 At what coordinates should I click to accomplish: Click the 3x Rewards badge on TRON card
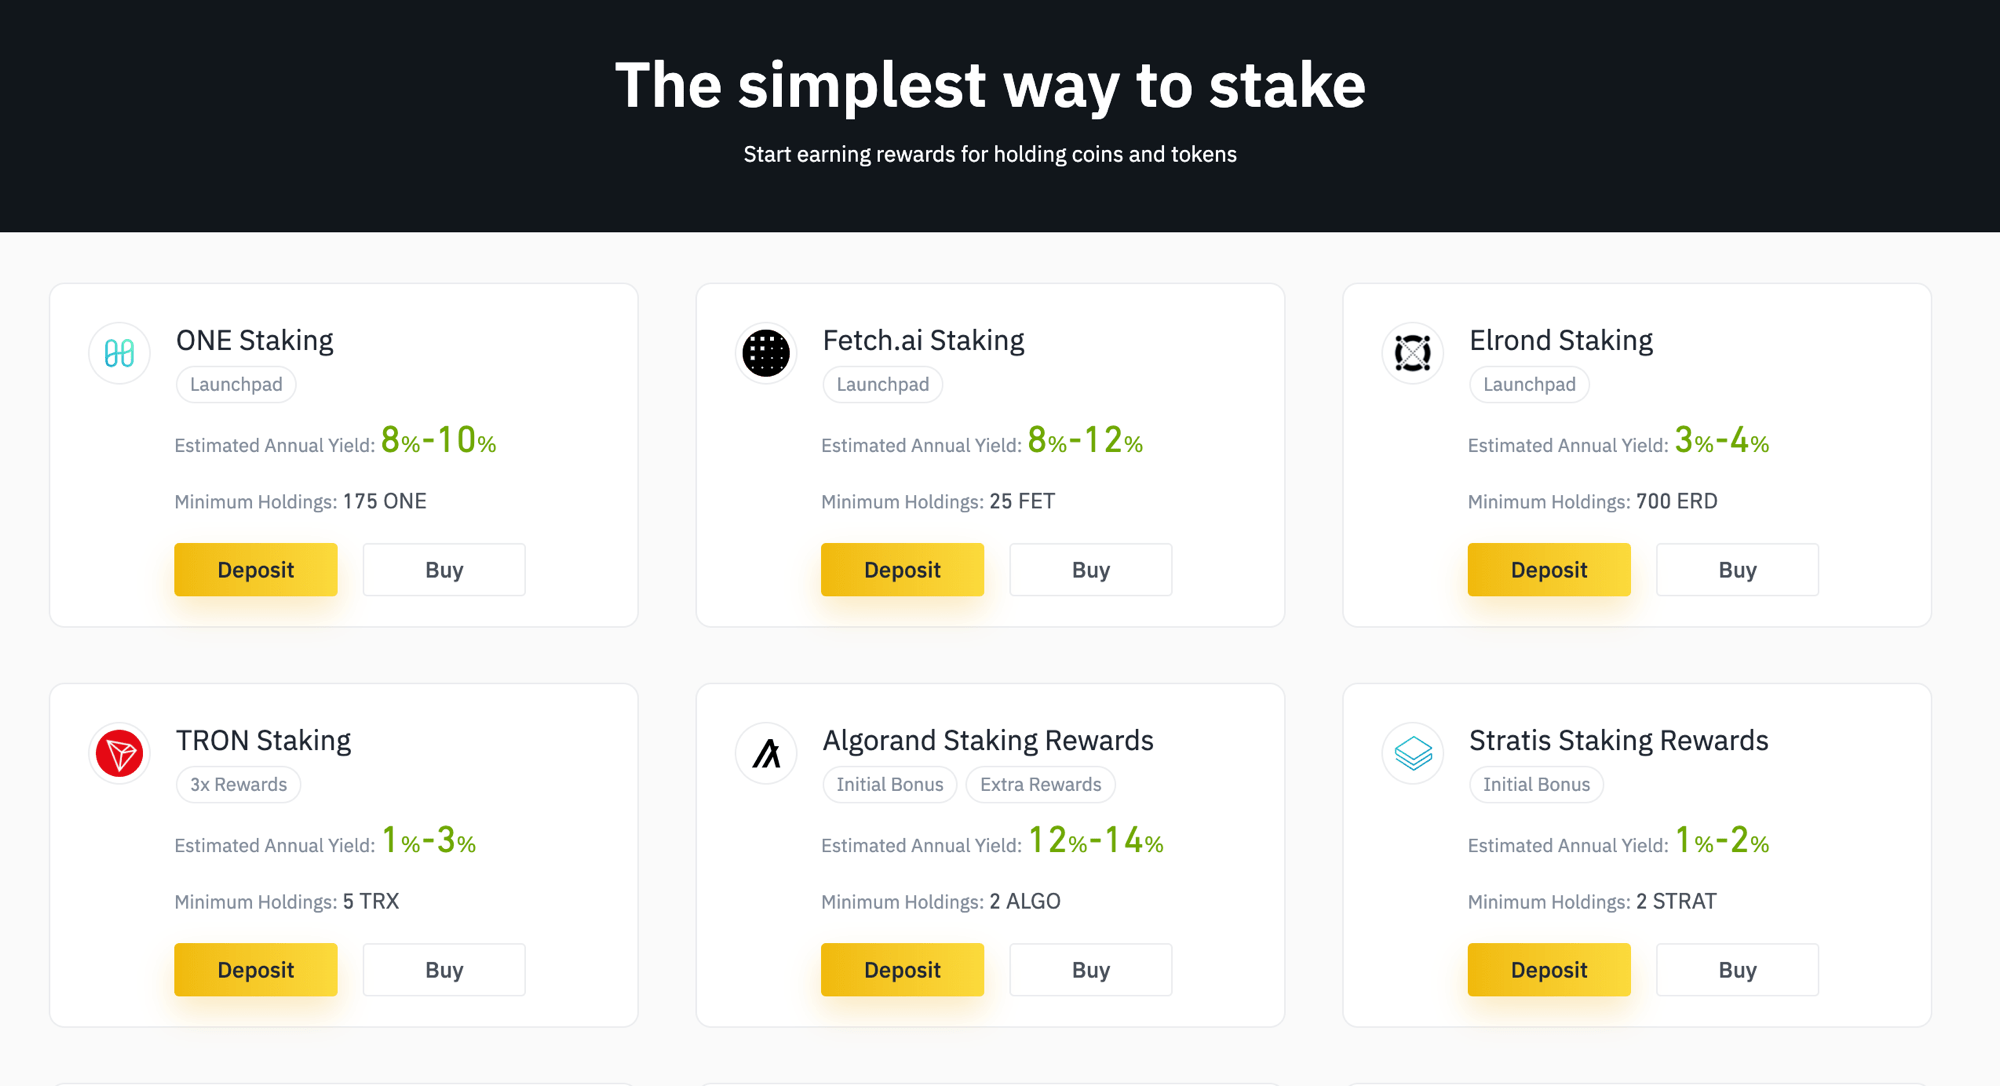pos(238,784)
